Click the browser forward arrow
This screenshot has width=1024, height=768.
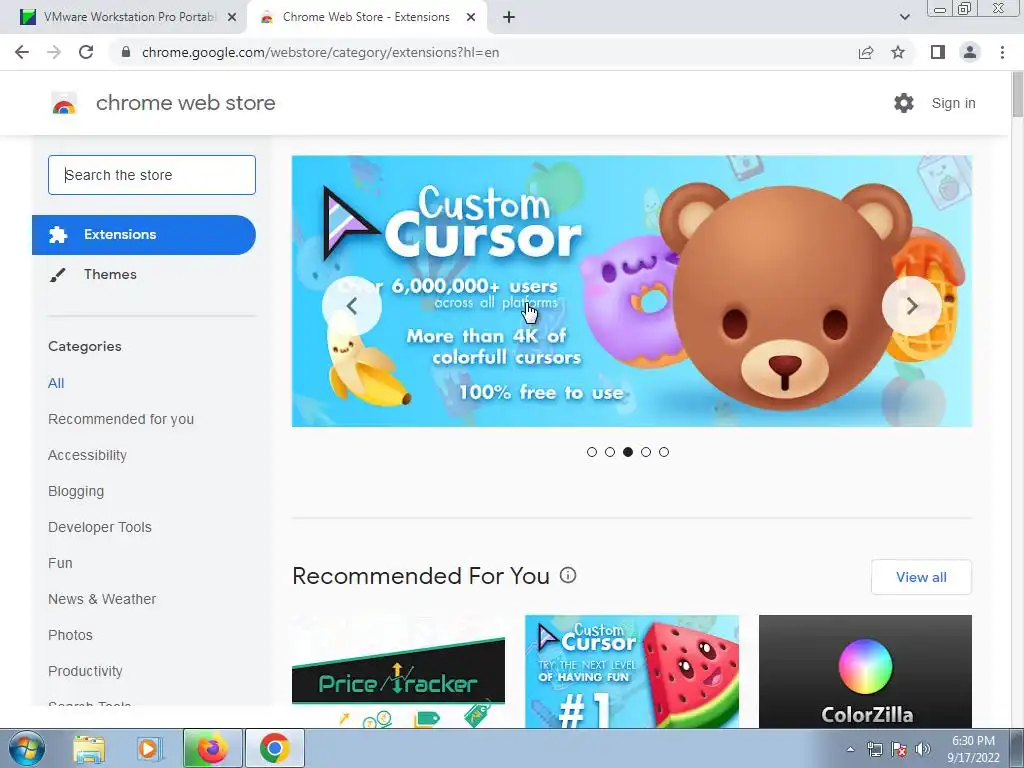pyautogui.click(x=54, y=52)
